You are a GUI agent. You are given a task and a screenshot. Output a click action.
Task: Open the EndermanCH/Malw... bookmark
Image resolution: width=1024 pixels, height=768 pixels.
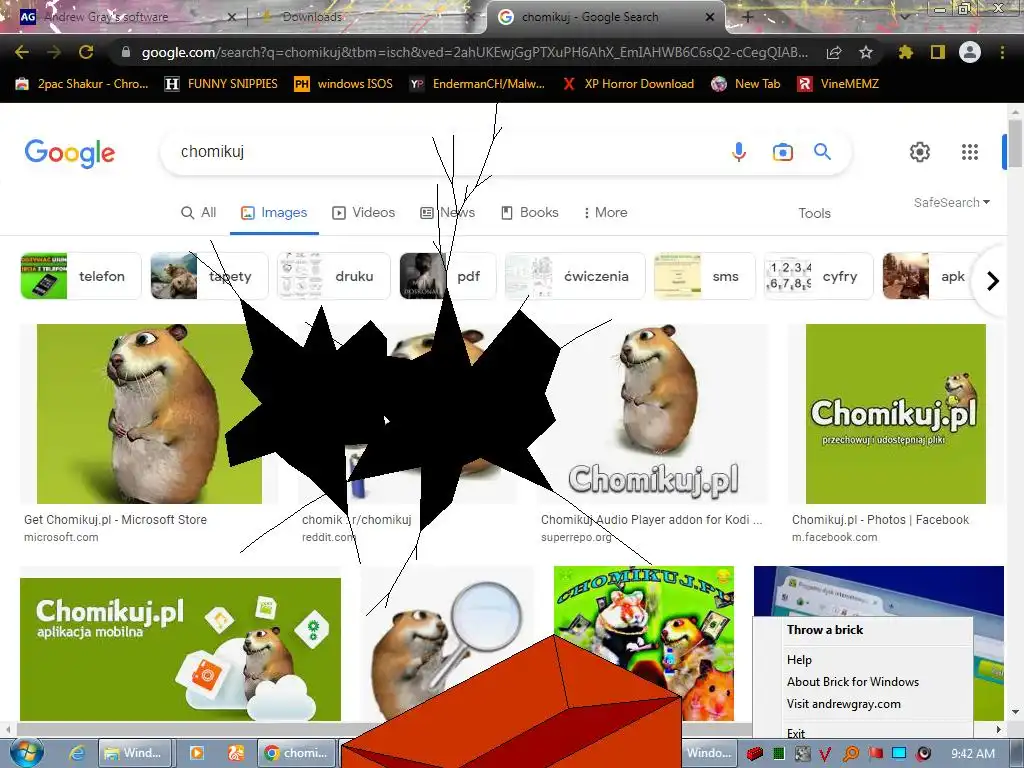point(477,84)
